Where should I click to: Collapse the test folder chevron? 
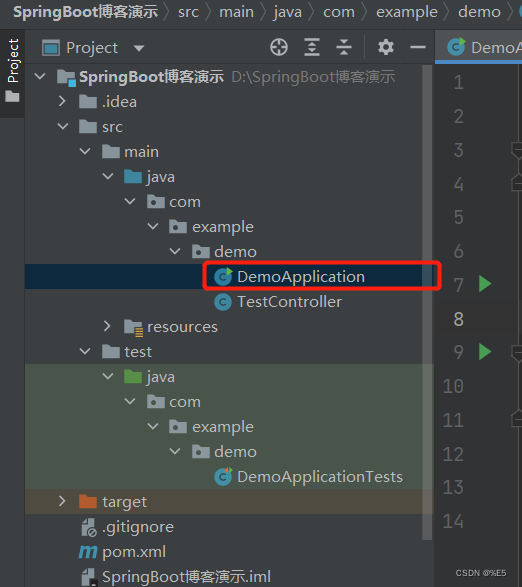coord(85,352)
